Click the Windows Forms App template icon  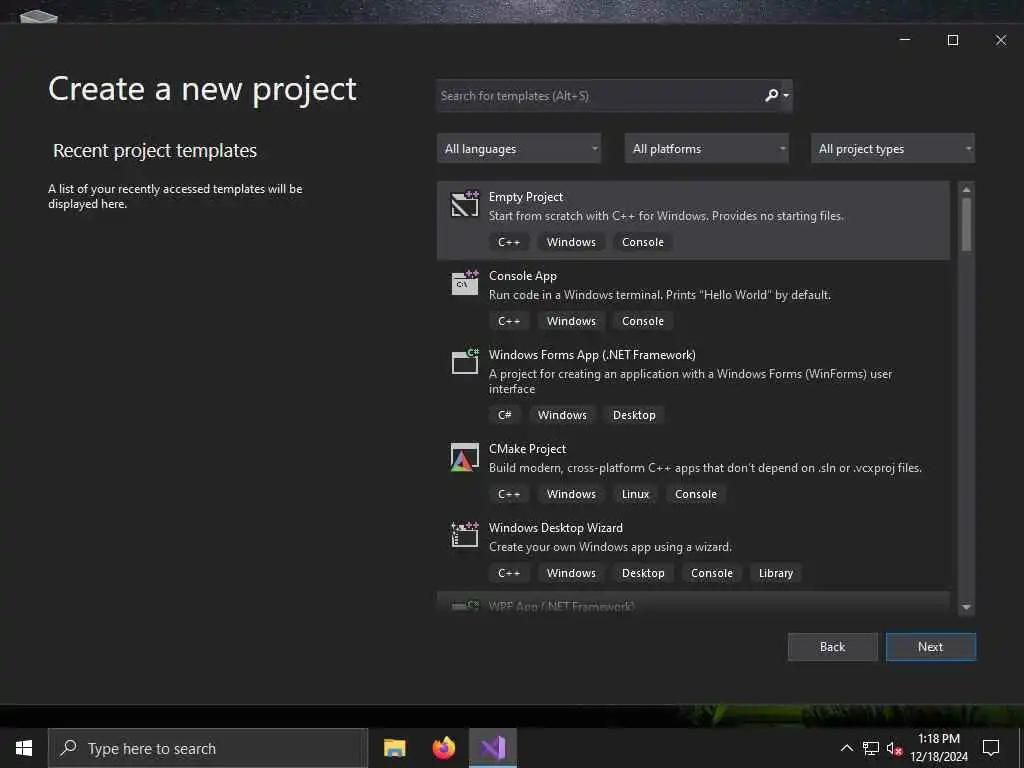[x=464, y=362]
